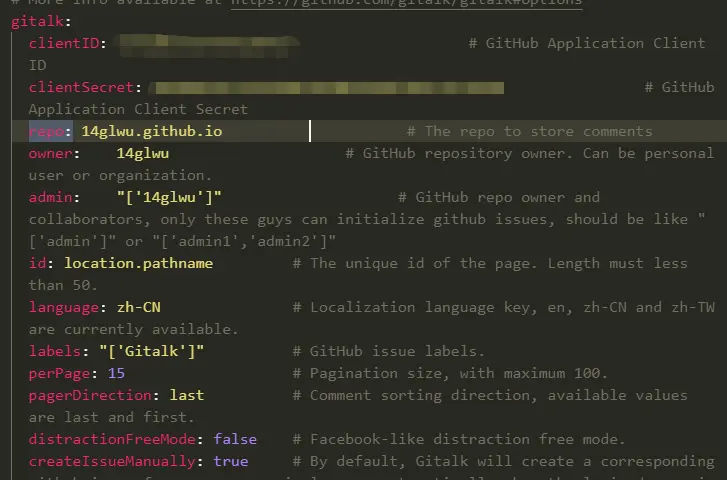Click comment '# Pagination size, with maximum 100.'
Image resolution: width=727 pixels, height=480 pixels.
click(450, 373)
